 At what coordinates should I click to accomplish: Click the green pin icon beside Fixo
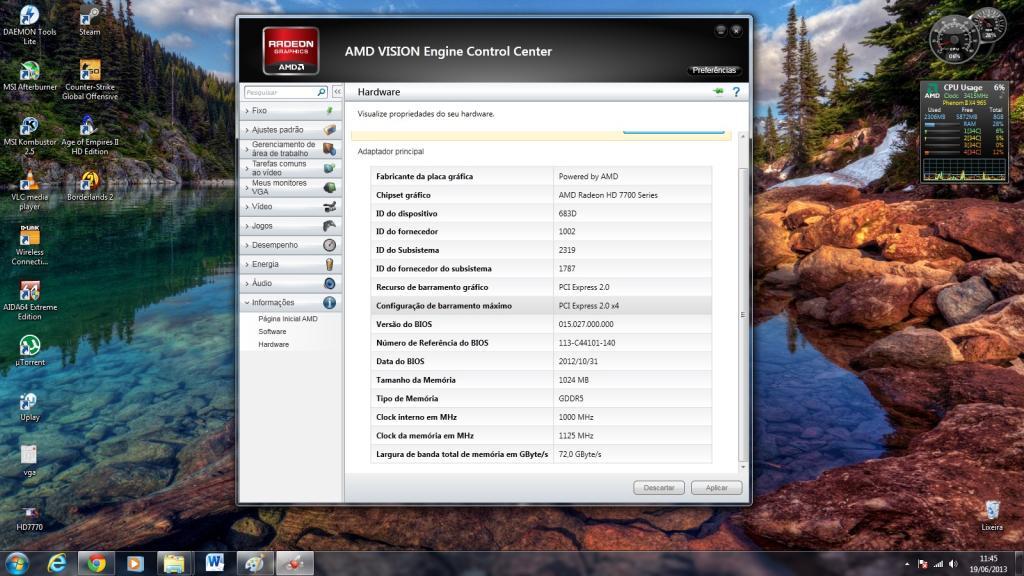329,110
